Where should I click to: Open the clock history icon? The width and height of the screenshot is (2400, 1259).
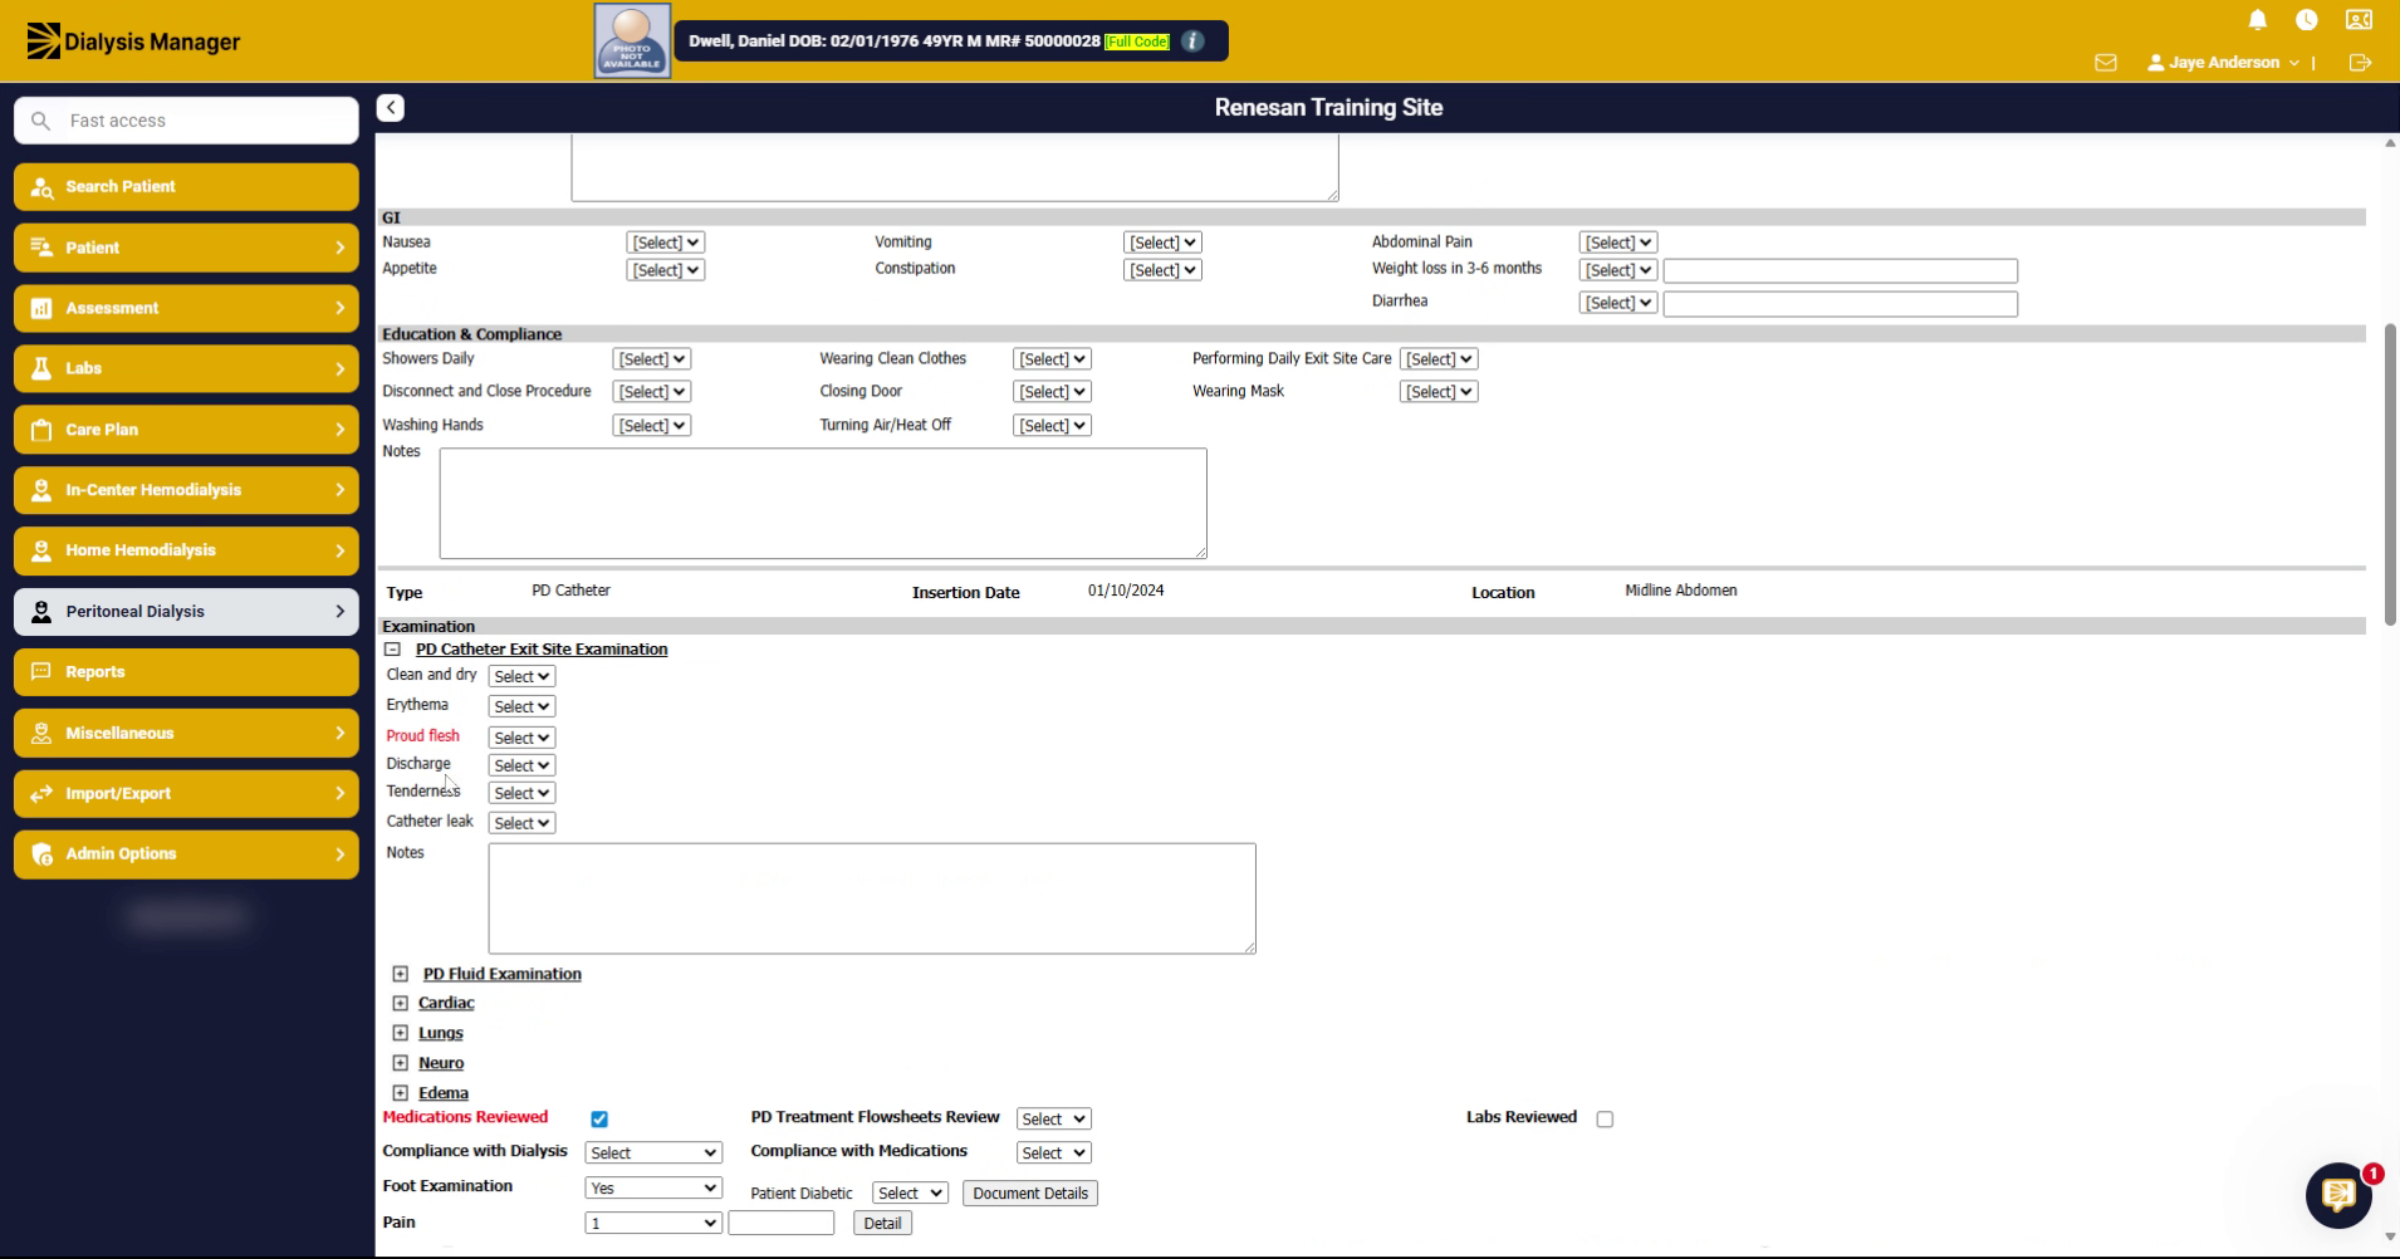[x=2306, y=20]
